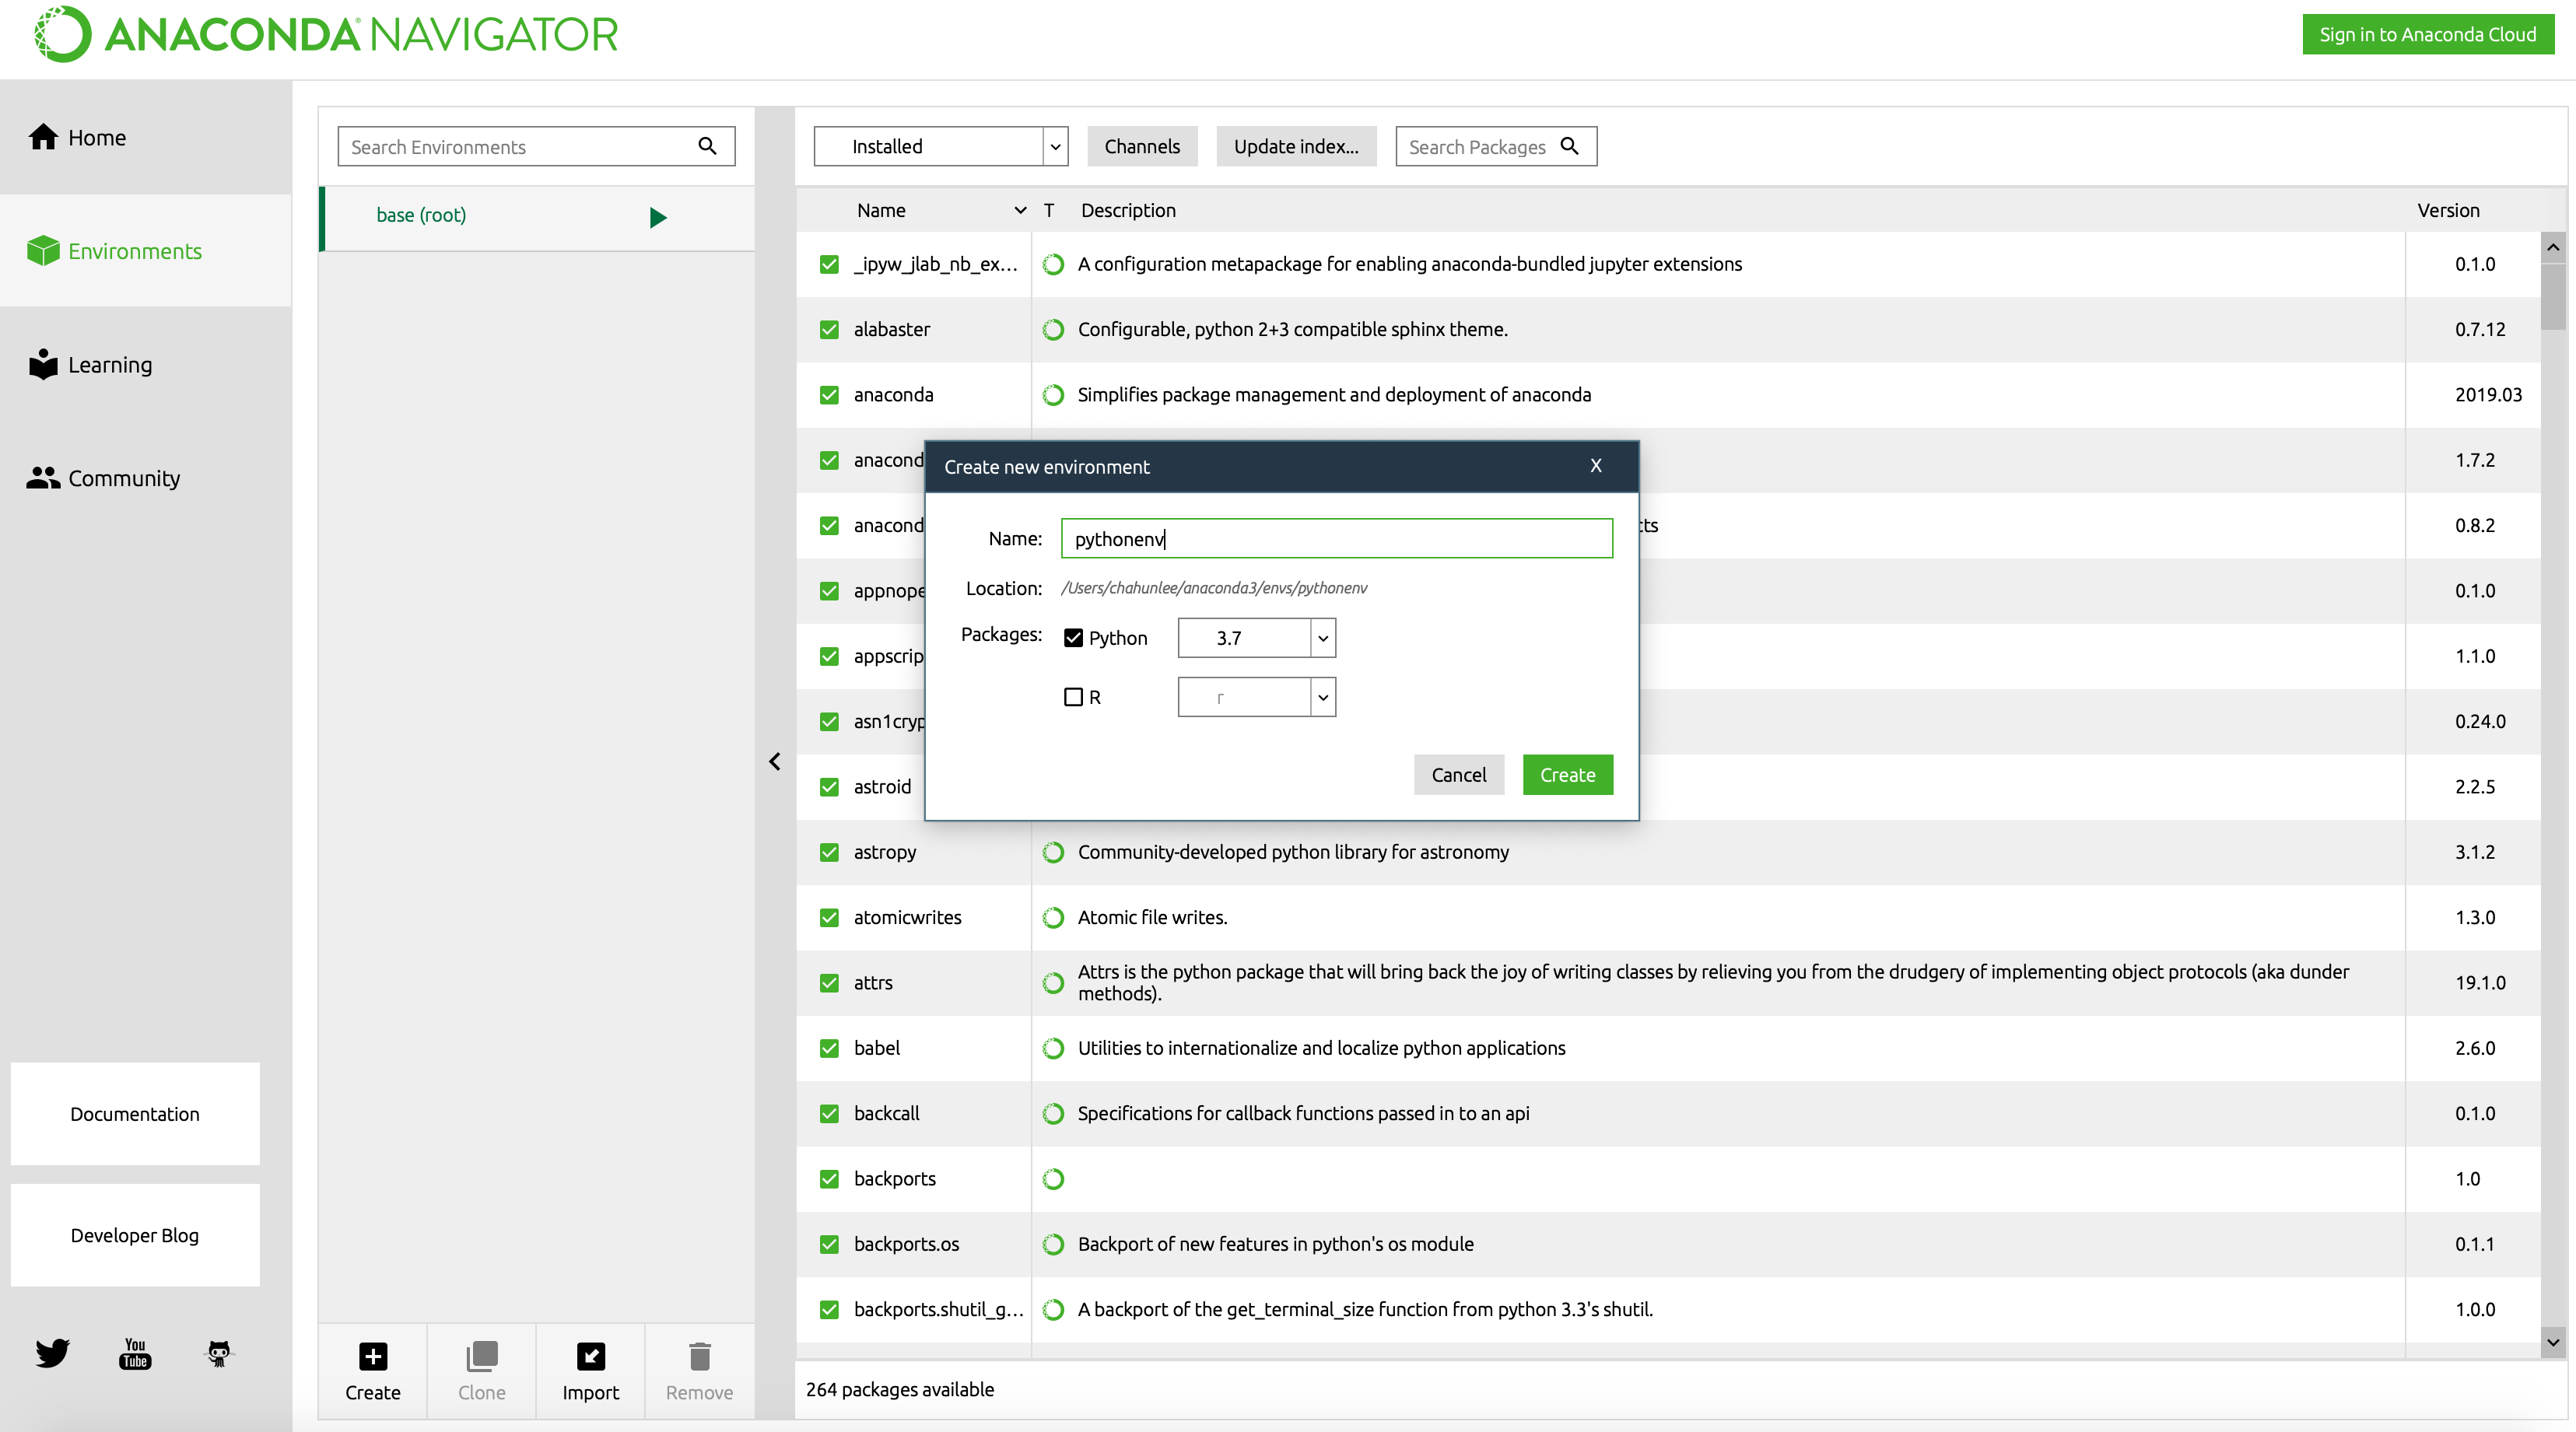Open the R version dropdown

[x=1257, y=697]
